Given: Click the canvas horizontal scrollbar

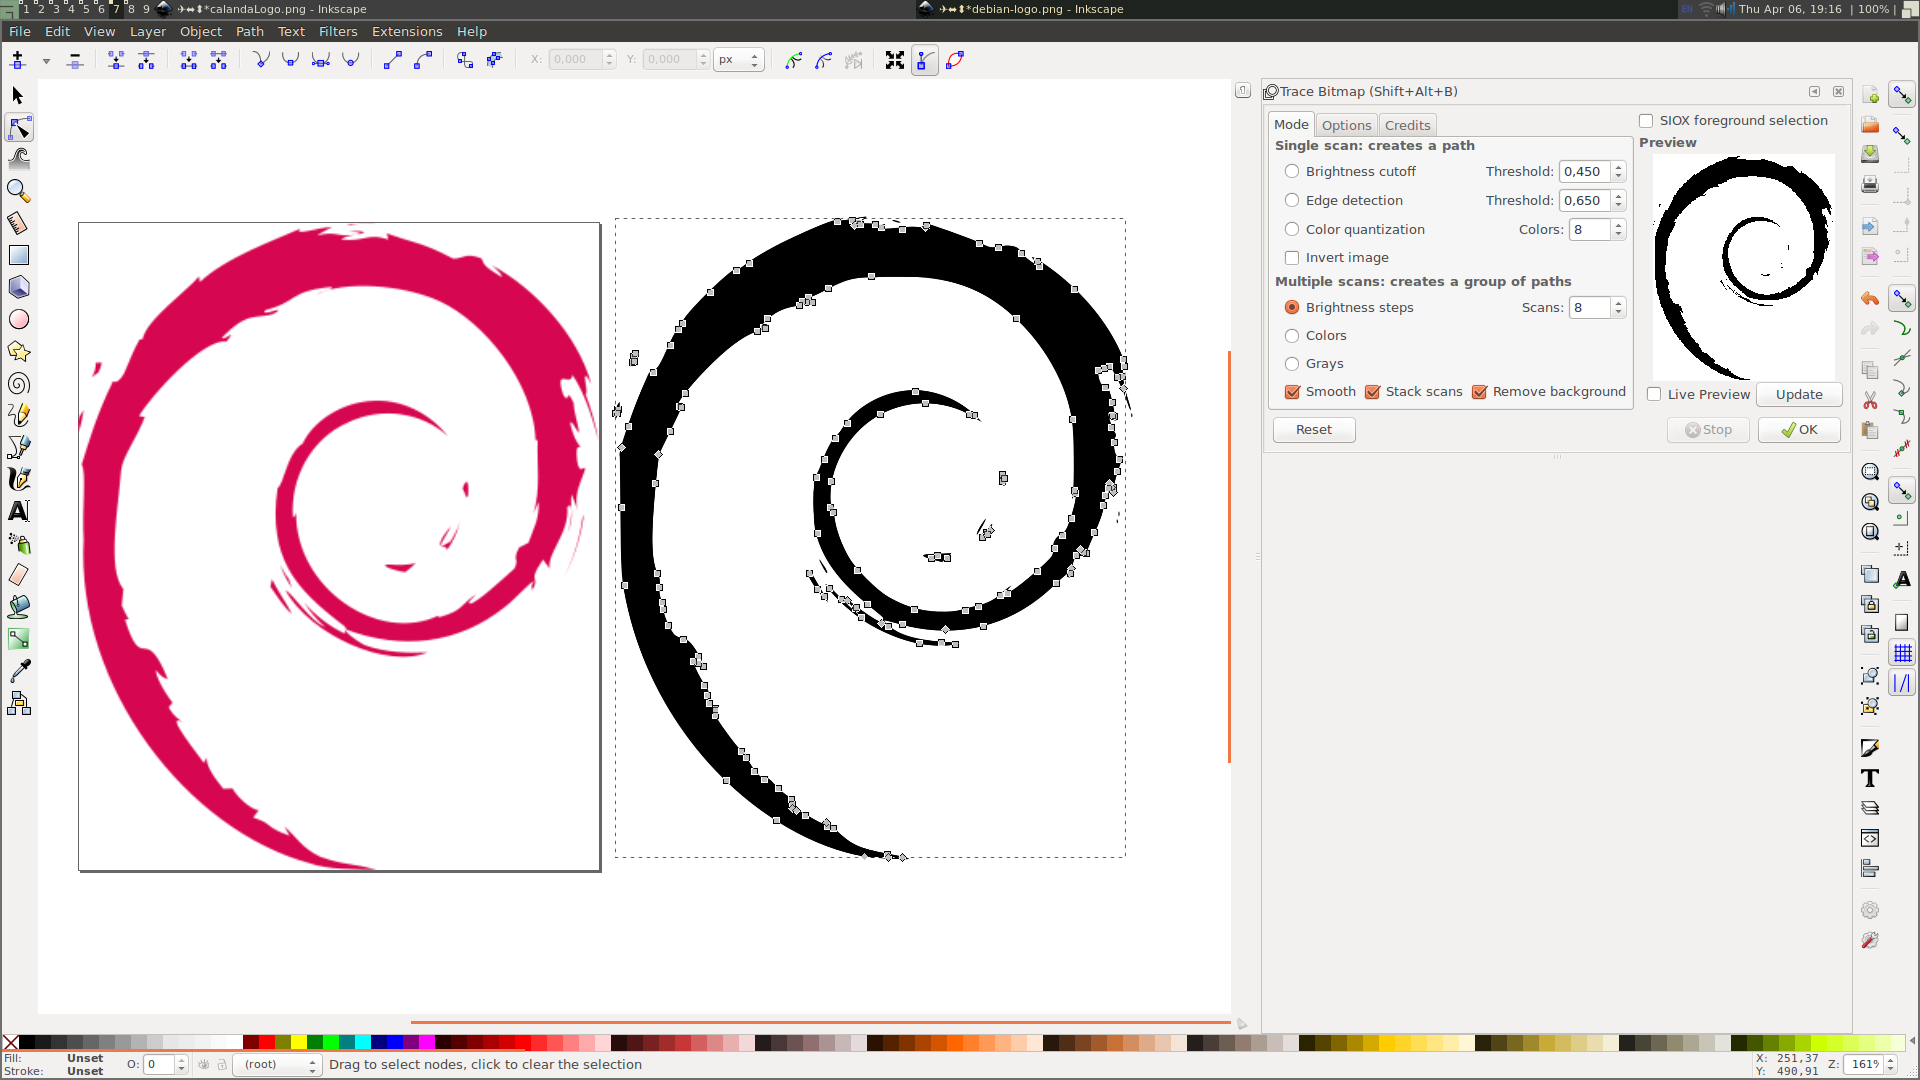Looking at the screenshot, I should [x=818, y=1023].
